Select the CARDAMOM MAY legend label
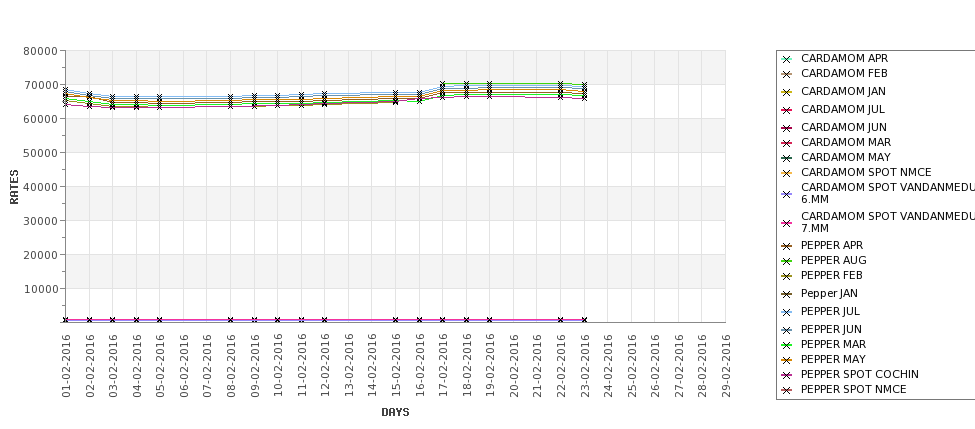Viewport: 975px width, 429px height. (x=846, y=157)
